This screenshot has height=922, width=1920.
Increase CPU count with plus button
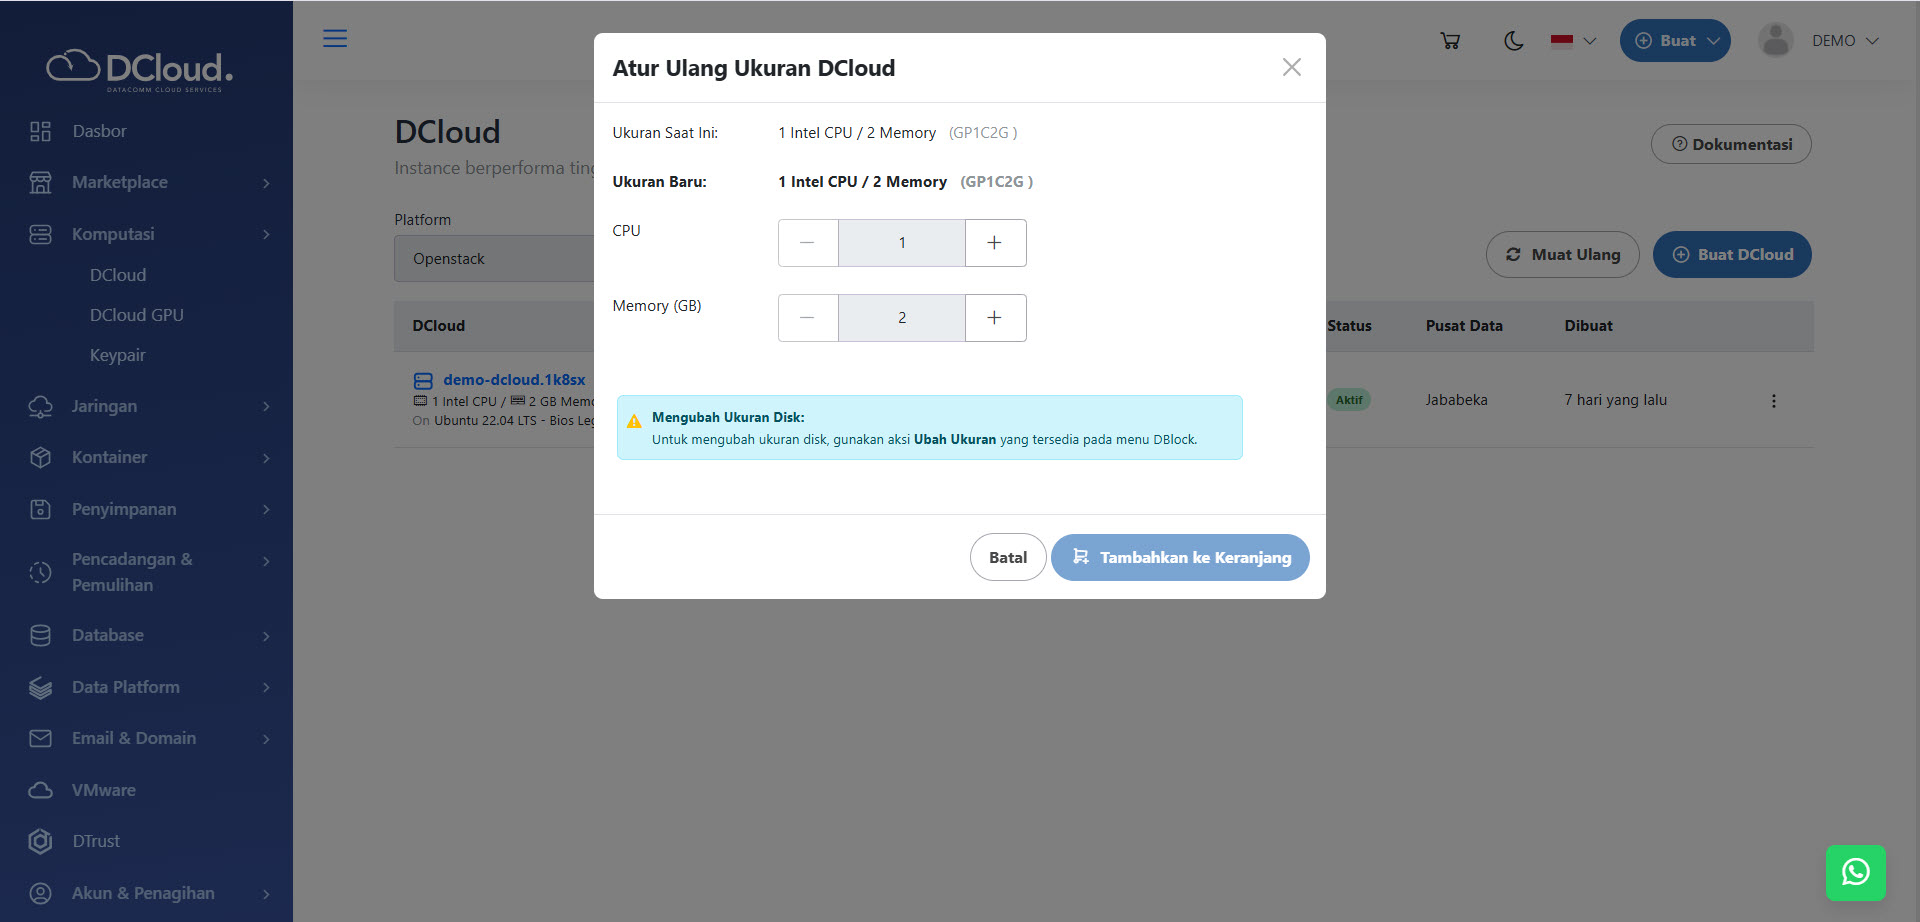(995, 243)
